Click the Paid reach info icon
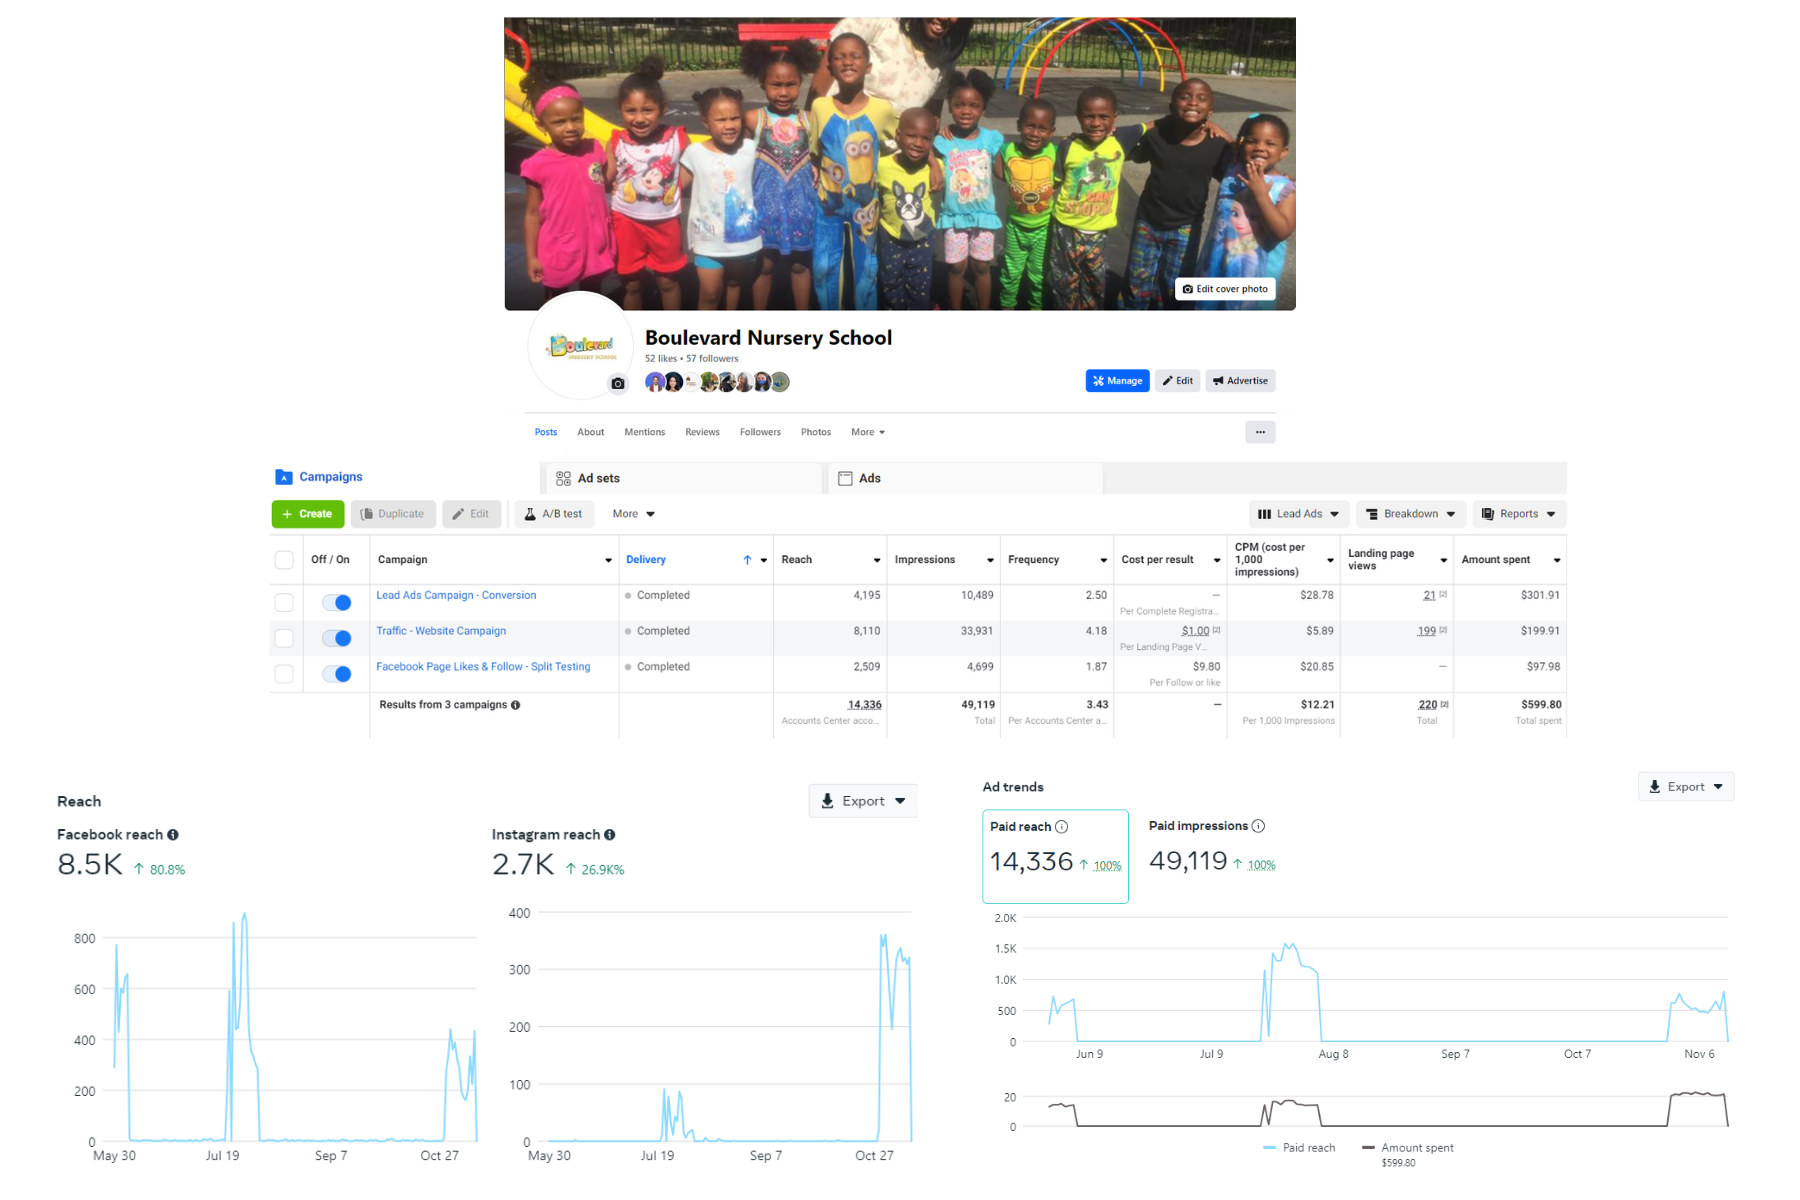The image size is (1800, 1200). 1062,827
